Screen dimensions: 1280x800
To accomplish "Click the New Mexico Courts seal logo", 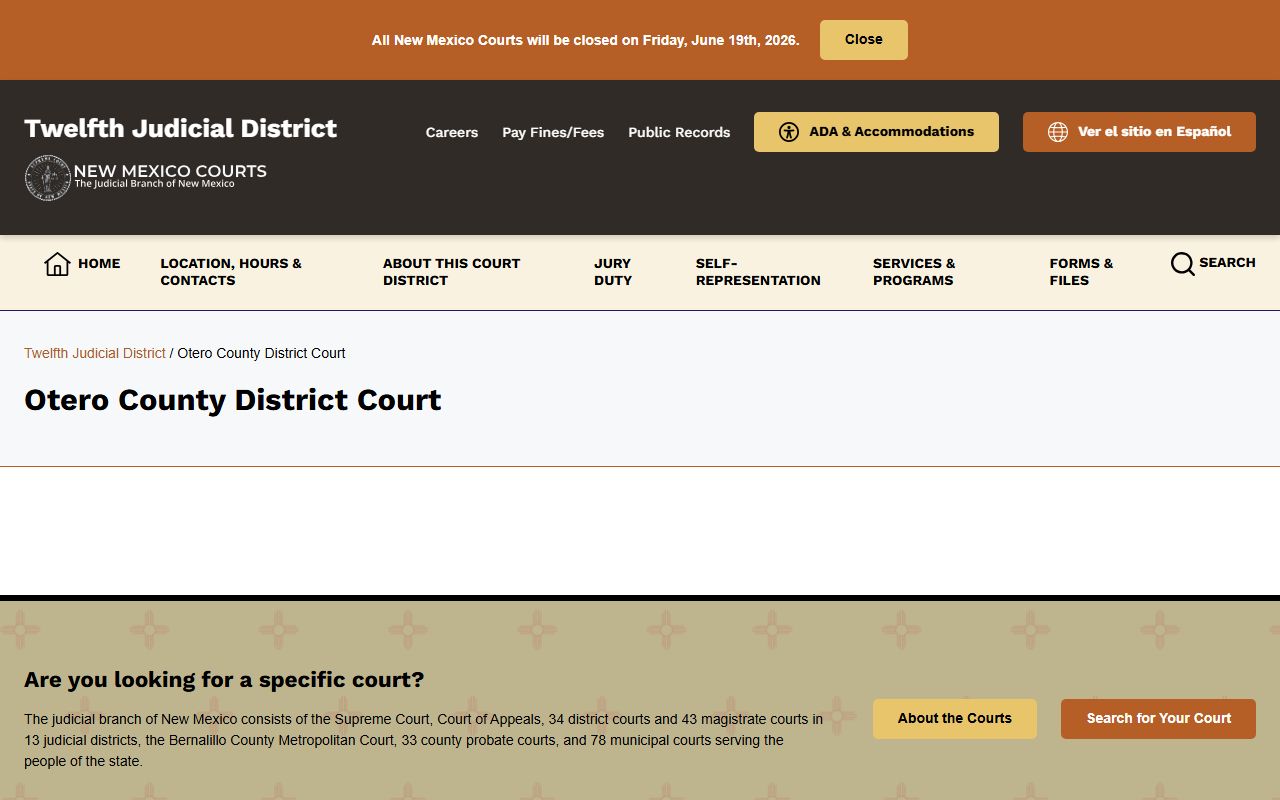I will (47, 178).
